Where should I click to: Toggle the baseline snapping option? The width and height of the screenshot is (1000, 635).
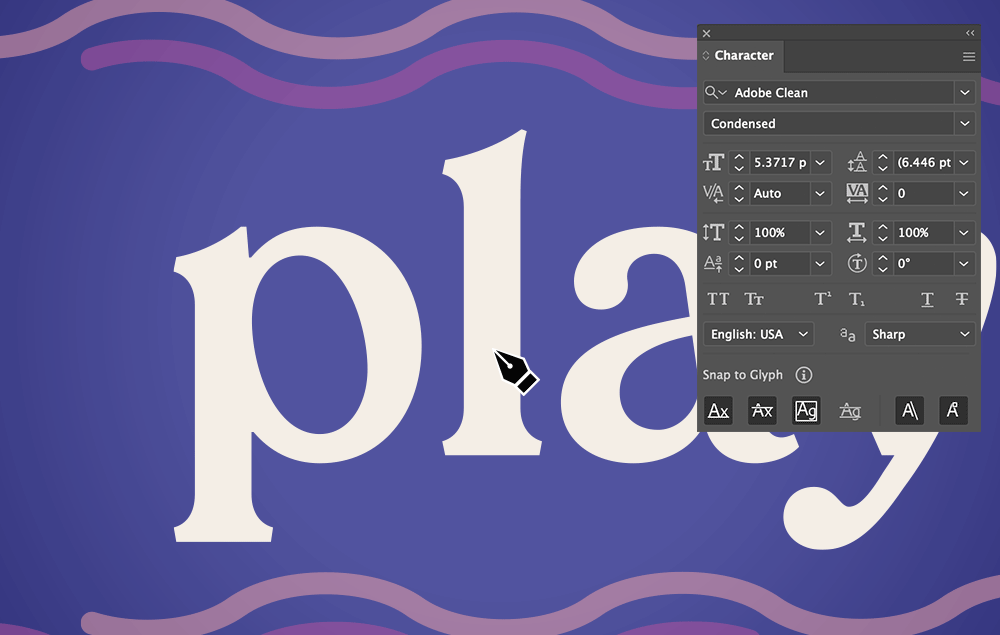[x=718, y=410]
